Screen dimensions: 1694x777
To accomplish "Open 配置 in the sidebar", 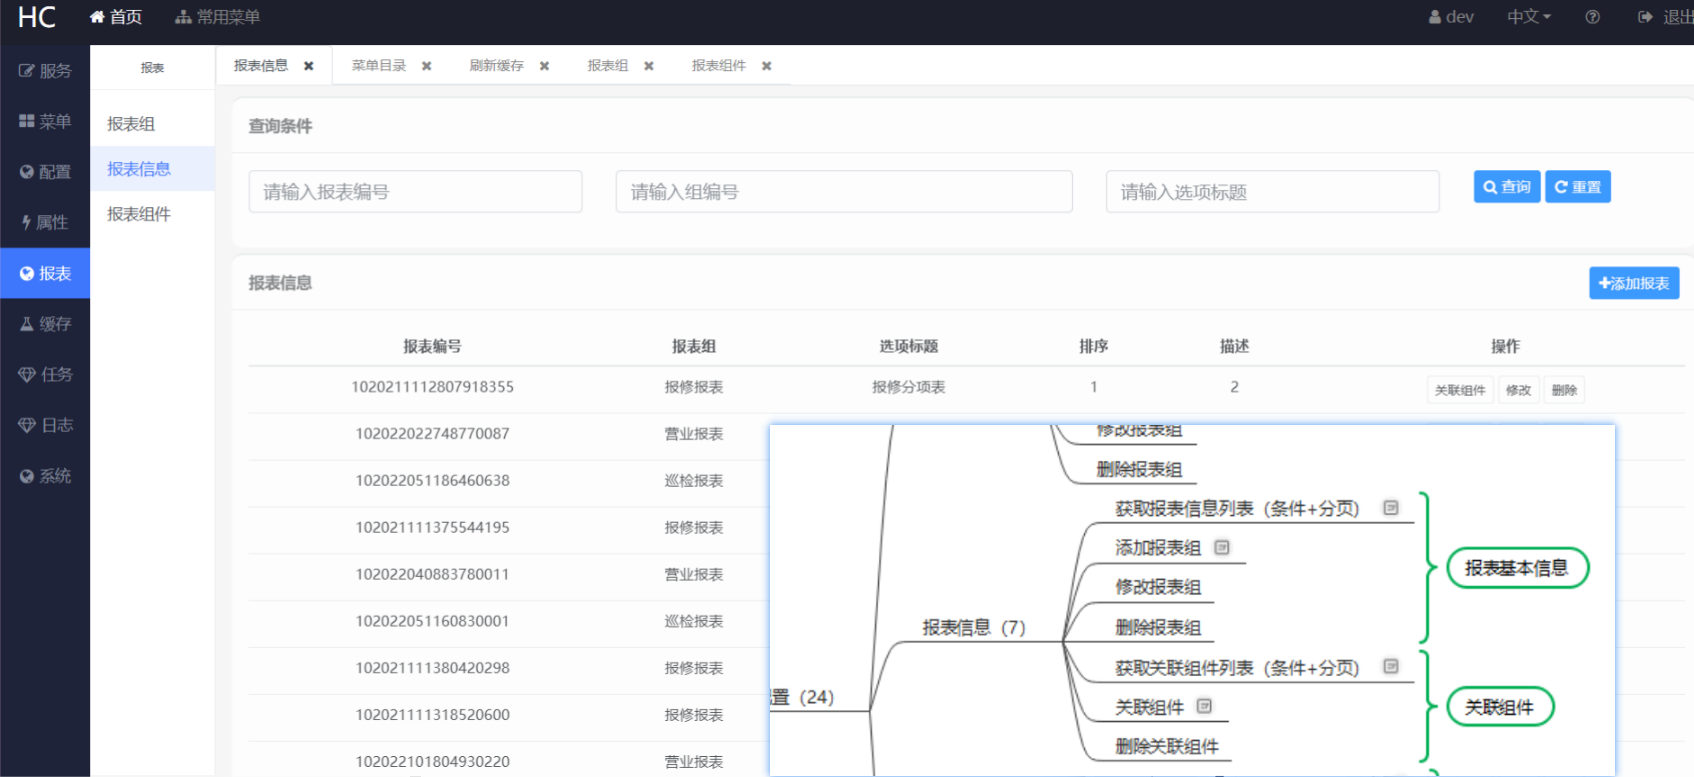I will click(x=45, y=172).
